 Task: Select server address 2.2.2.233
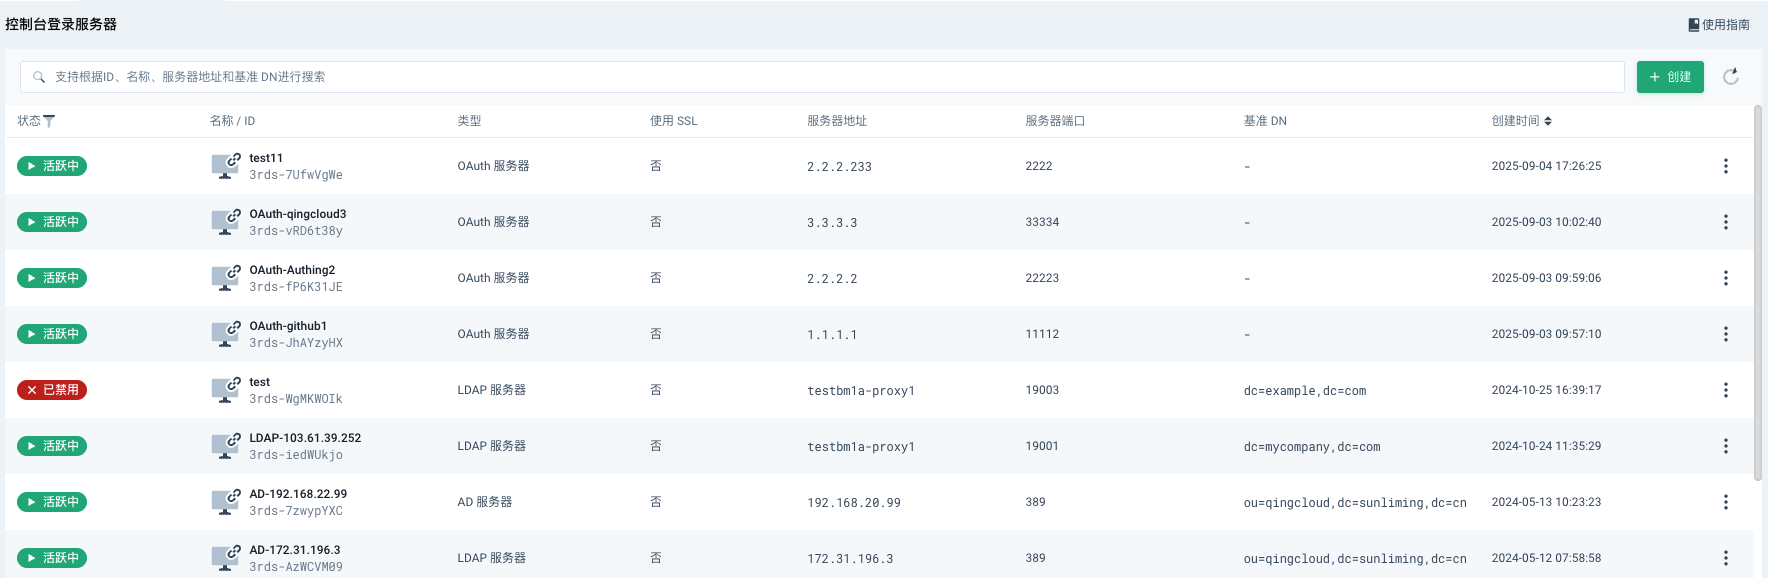click(839, 167)
